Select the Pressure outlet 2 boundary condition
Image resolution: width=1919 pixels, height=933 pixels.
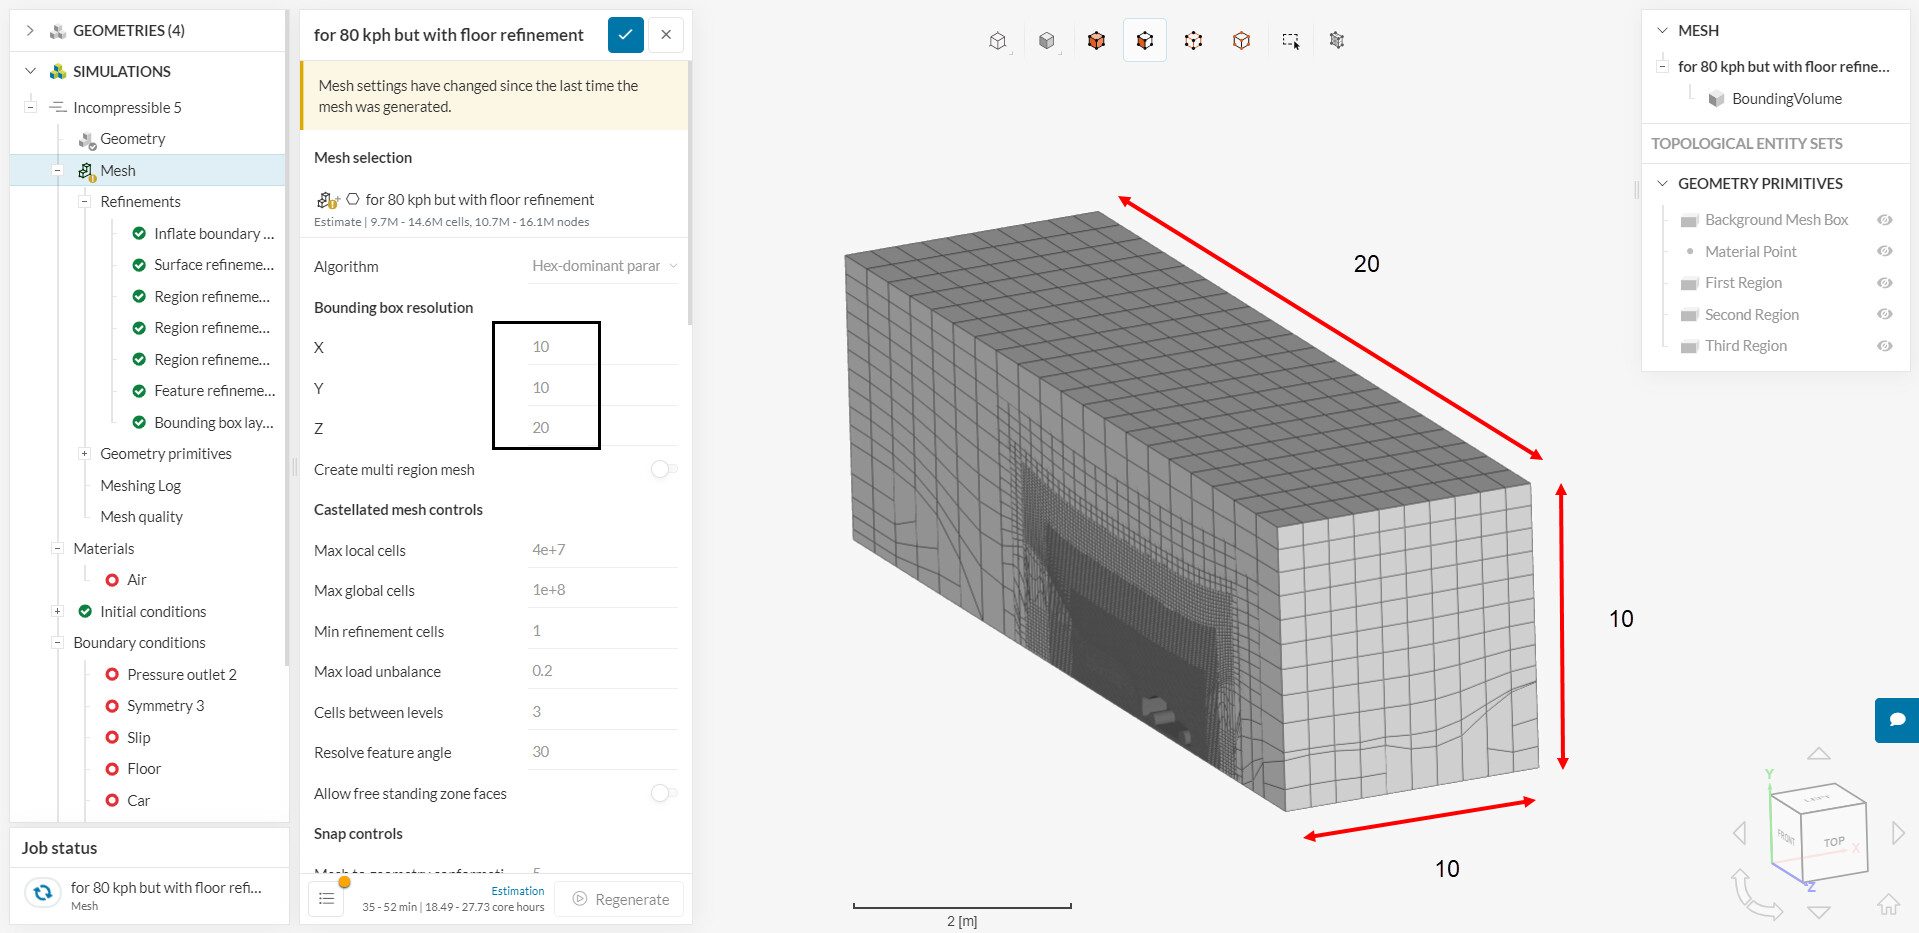tap(182, 675)
